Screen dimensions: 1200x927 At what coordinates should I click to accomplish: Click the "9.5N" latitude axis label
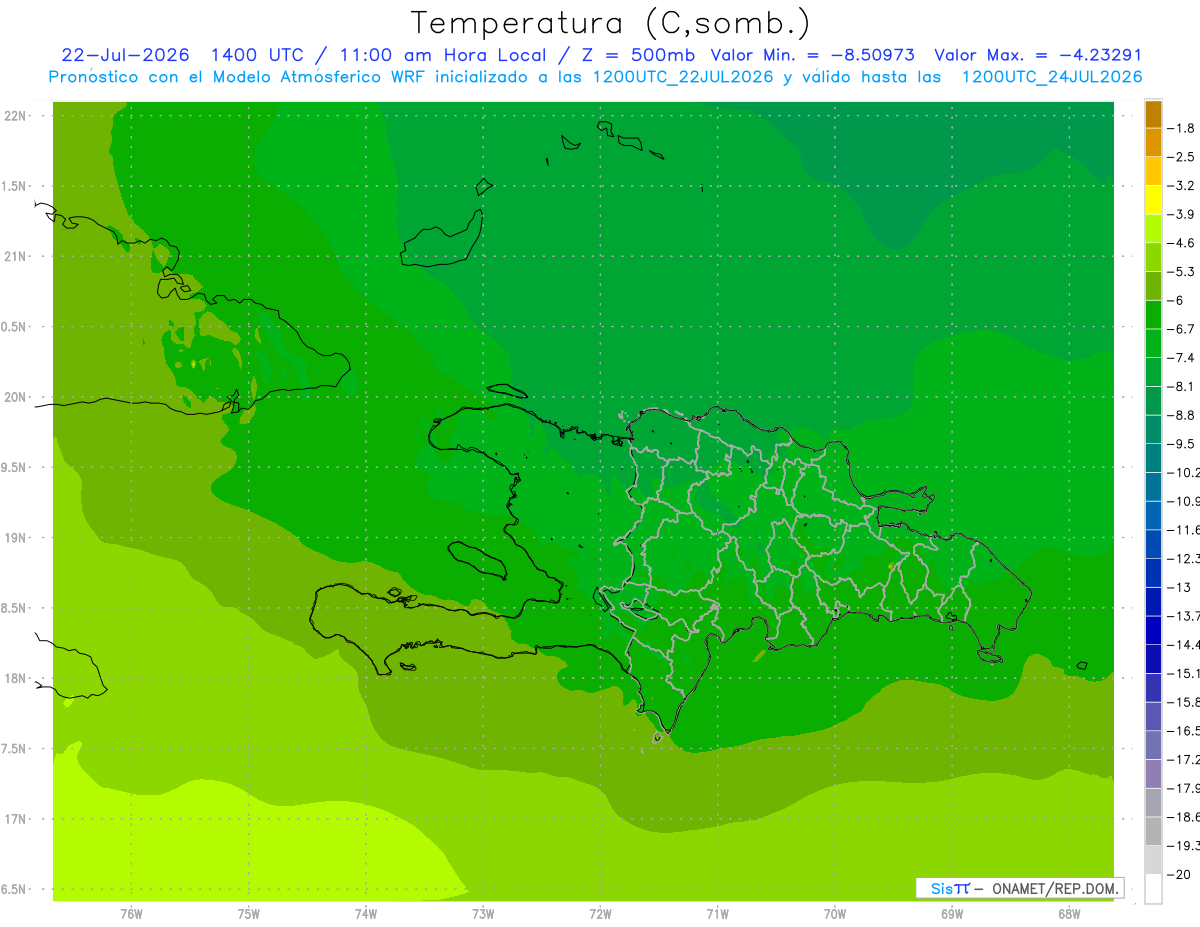[x=15, y=468]
